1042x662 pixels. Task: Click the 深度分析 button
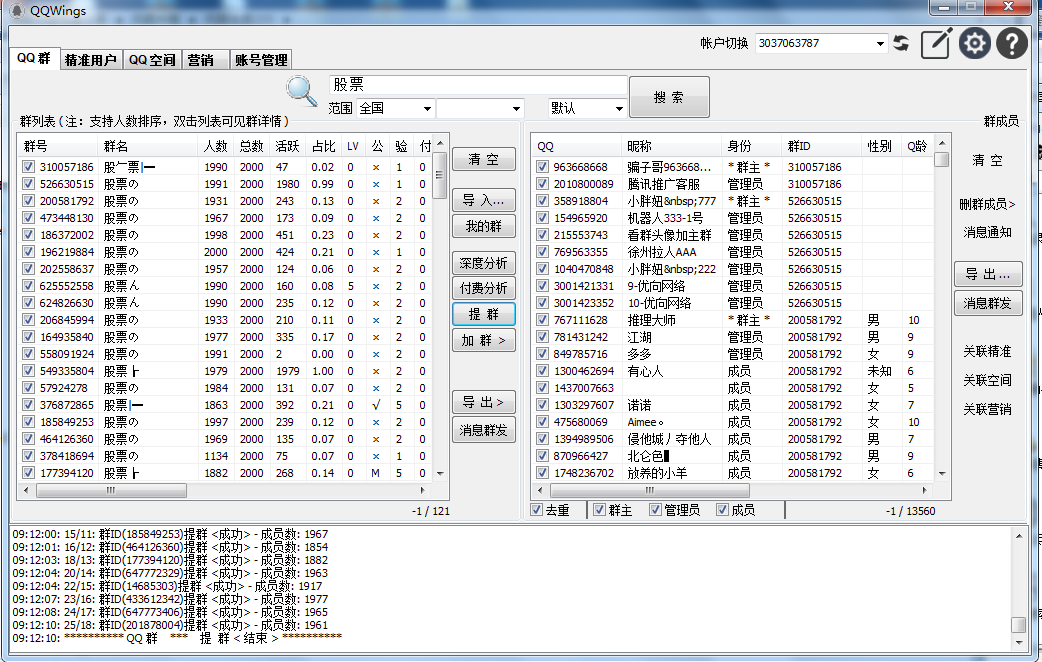coord(483,263)
